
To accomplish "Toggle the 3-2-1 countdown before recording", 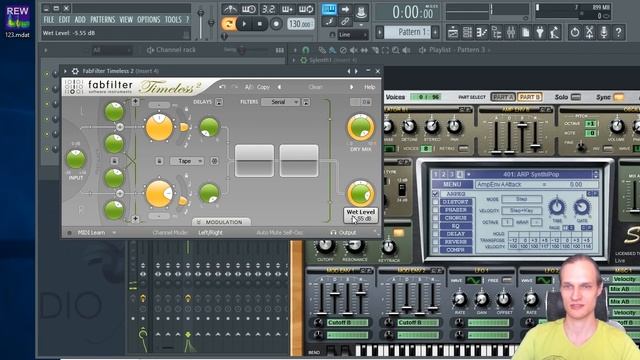I will pyautogui.click(x=268, y=9).
